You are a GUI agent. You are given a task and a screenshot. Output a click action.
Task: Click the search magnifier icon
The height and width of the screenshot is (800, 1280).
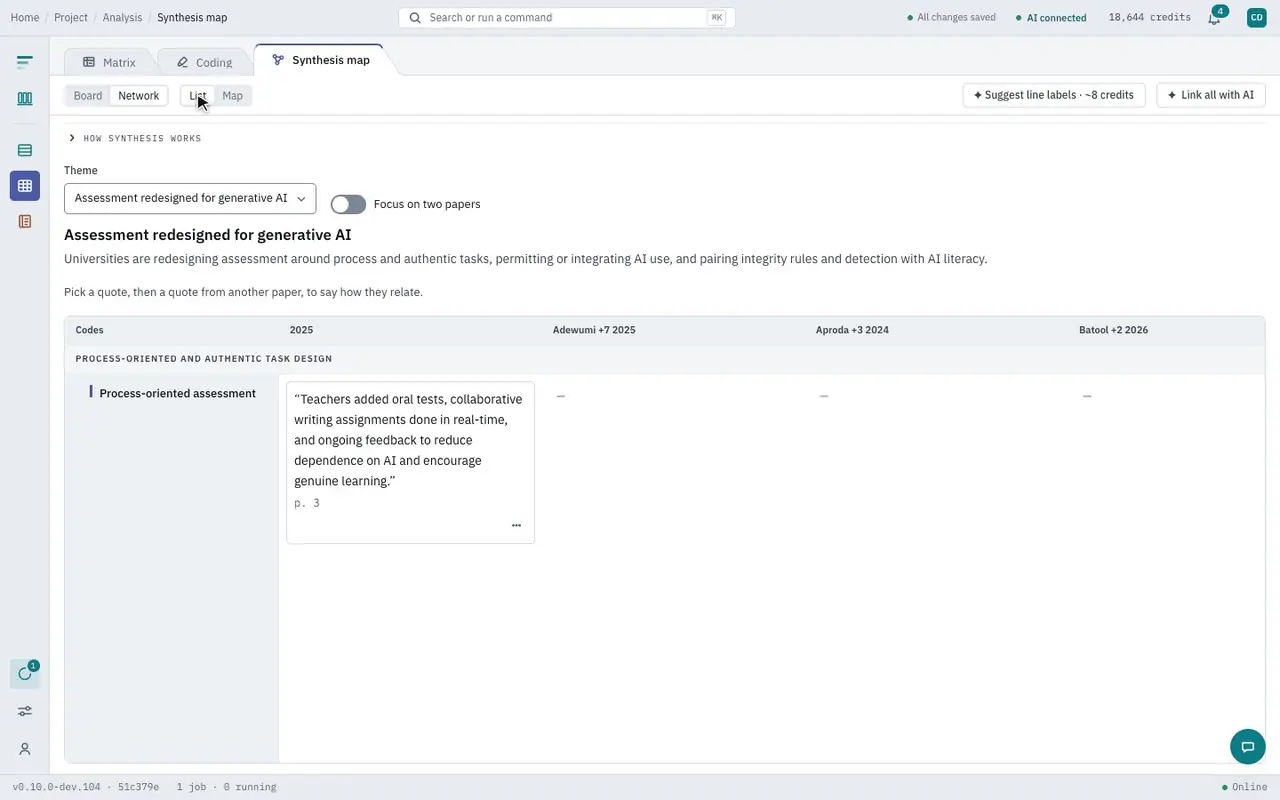click(415, 18)
